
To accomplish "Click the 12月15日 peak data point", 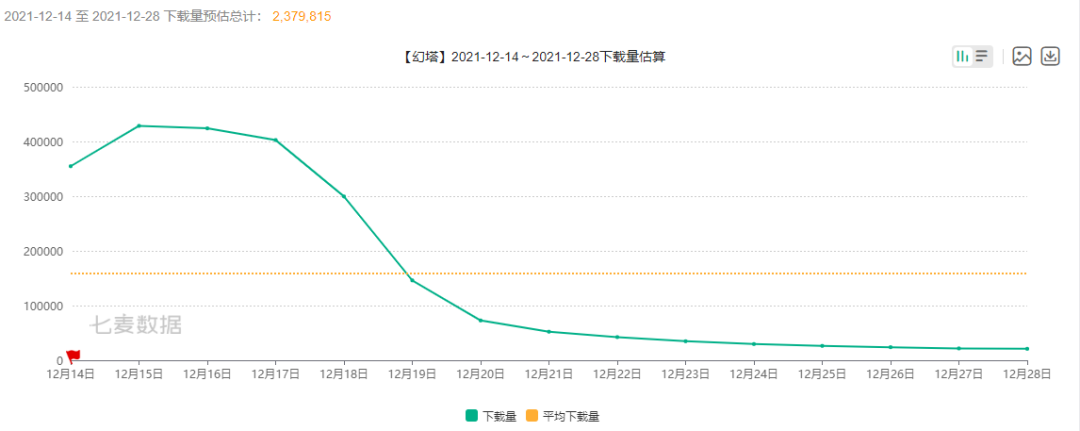I will click(139, 126).
